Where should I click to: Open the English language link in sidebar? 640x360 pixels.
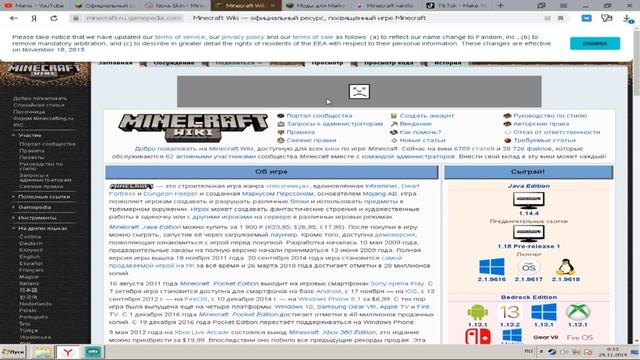(x=29, y=257)
